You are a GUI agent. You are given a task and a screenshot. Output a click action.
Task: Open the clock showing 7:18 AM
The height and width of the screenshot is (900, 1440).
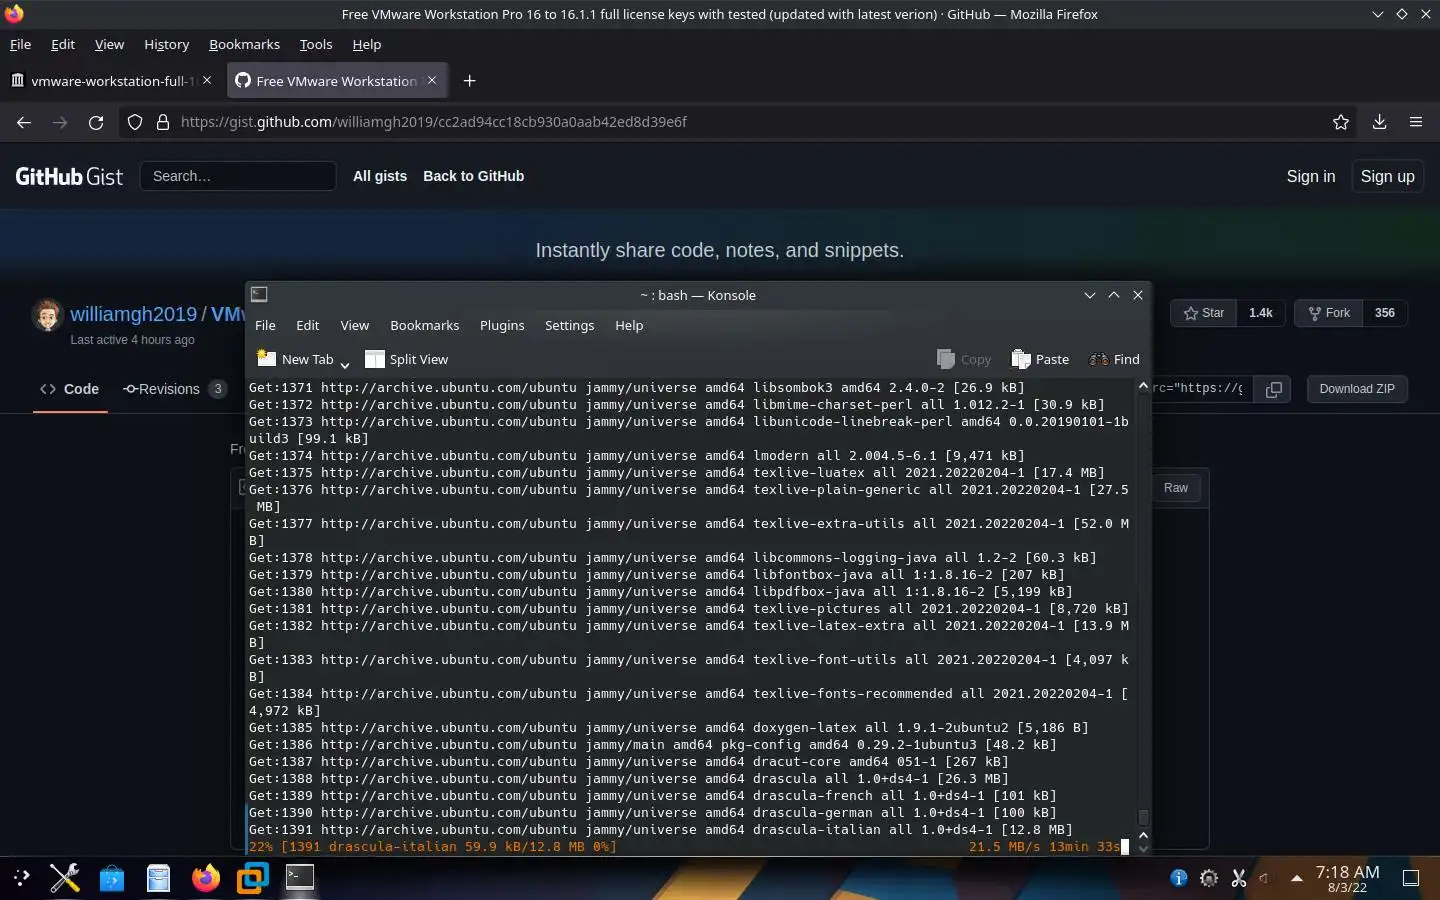click(x=1347, y=878)
